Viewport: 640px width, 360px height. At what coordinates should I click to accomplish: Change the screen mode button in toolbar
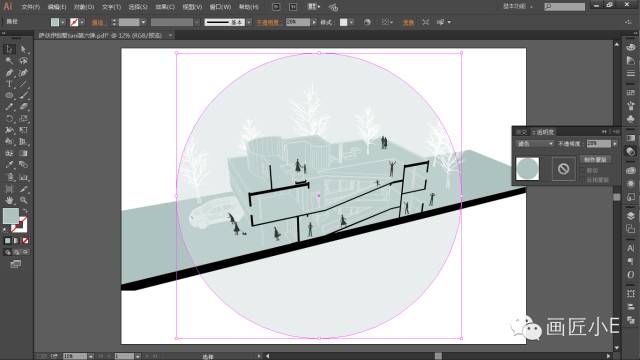[x=16, y=264]
